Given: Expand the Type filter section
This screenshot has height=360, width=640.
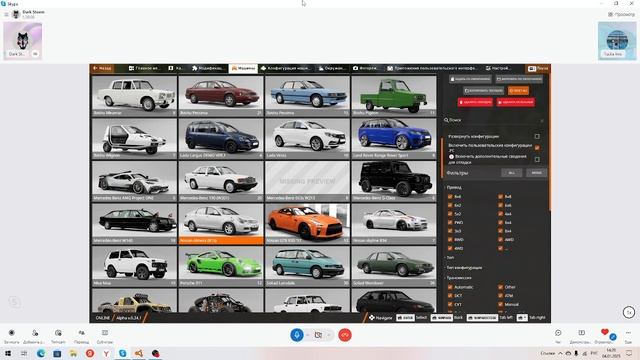Looking at the screenshot, I should (x=449, y=258).
